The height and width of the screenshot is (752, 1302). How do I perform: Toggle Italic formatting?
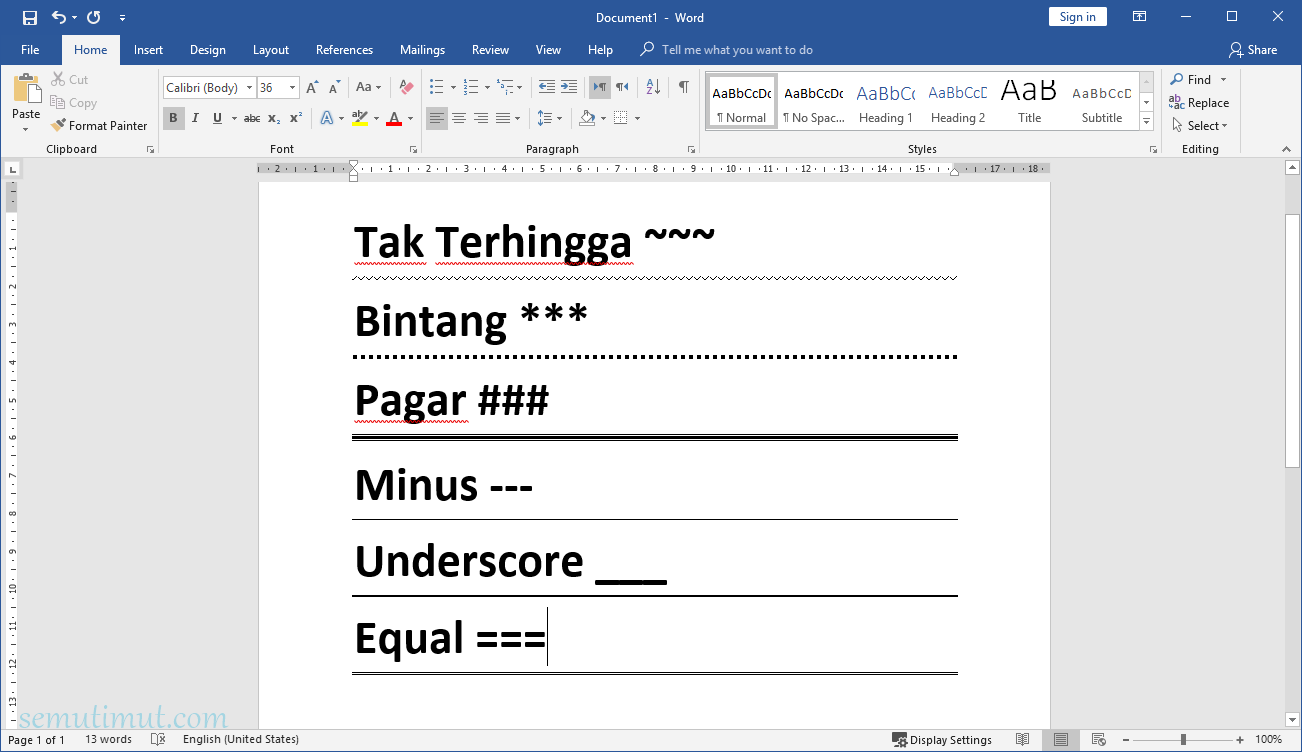(x=196, y=118)
